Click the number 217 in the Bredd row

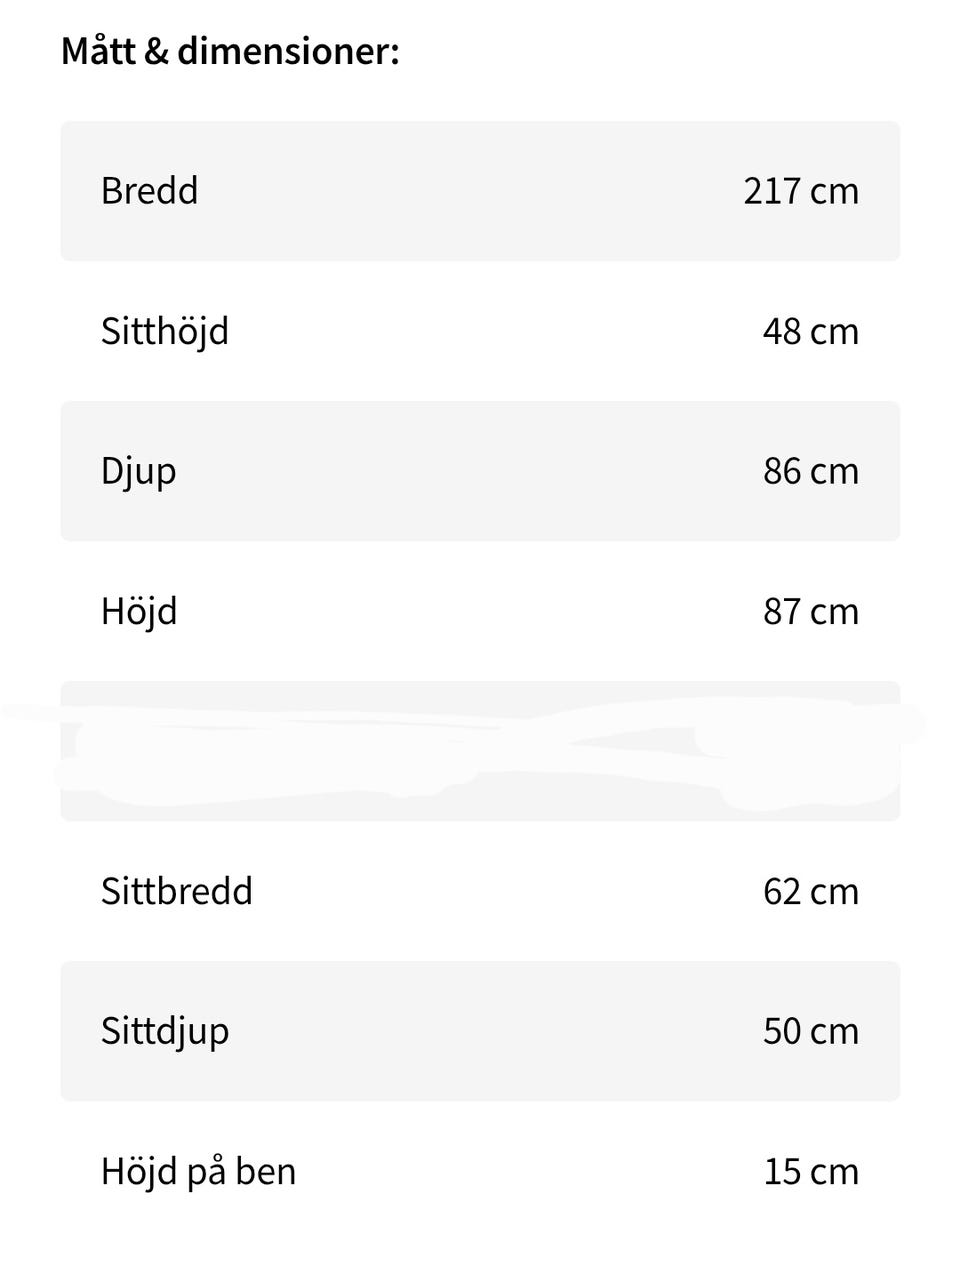772,190
